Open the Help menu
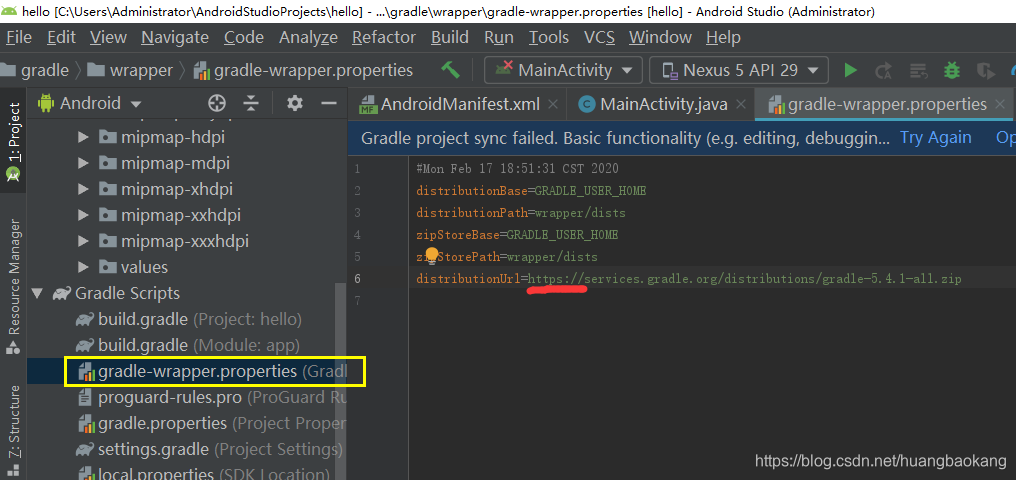 click(723, 38)
